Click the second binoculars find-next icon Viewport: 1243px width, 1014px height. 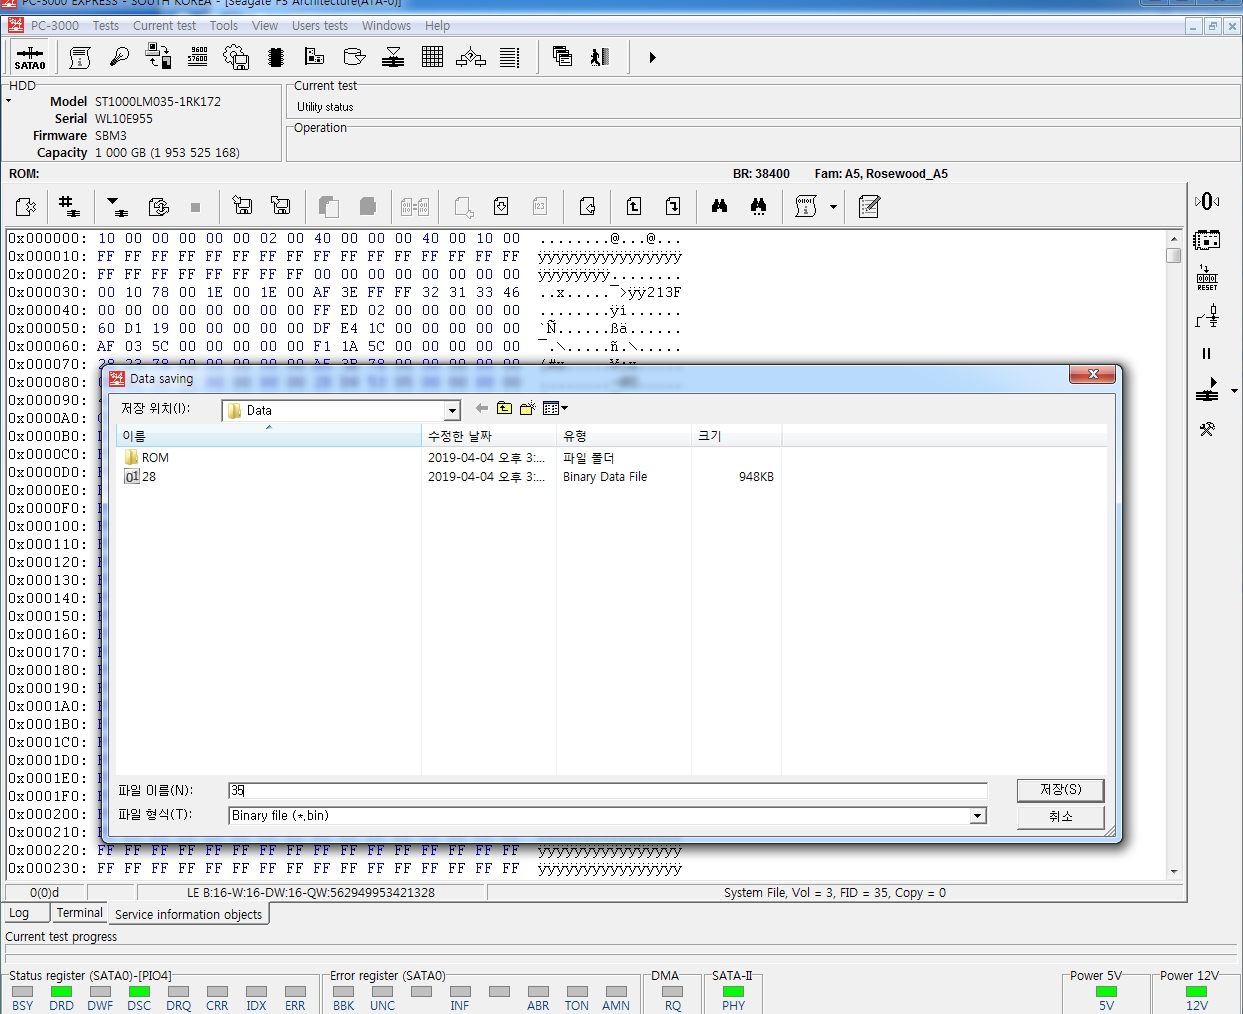click(x=758, y=206)
